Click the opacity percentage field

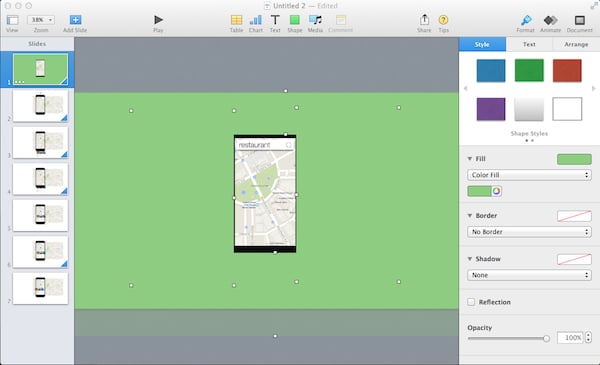(570, 337)
